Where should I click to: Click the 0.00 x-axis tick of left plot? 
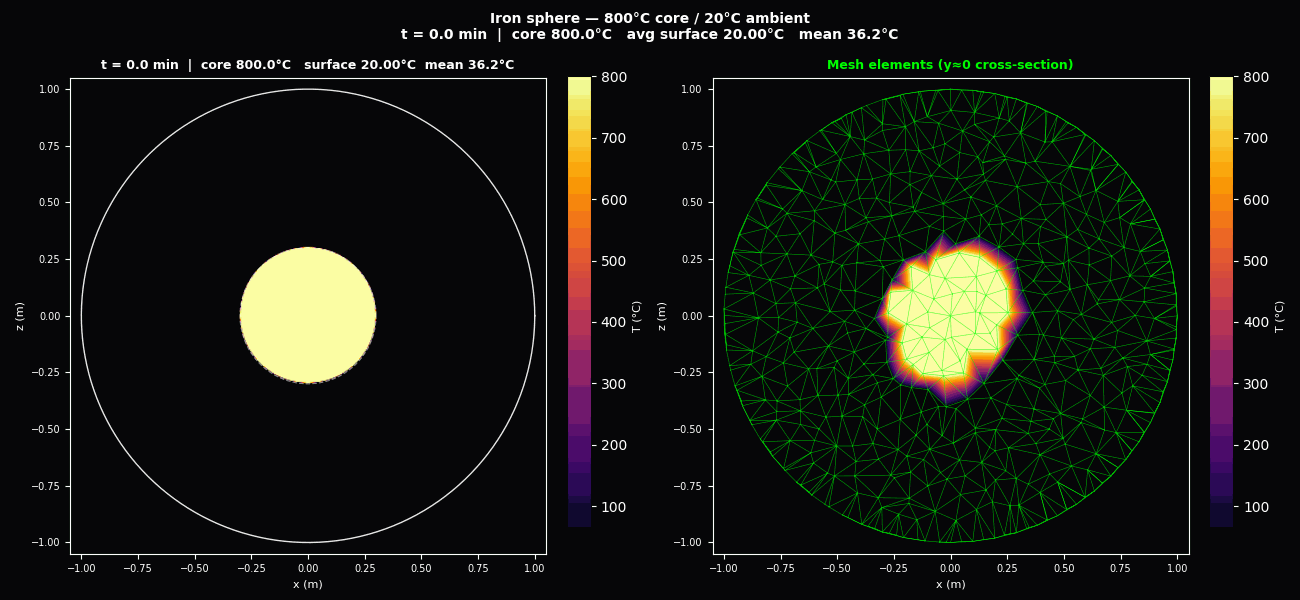(x=308, y=568)
